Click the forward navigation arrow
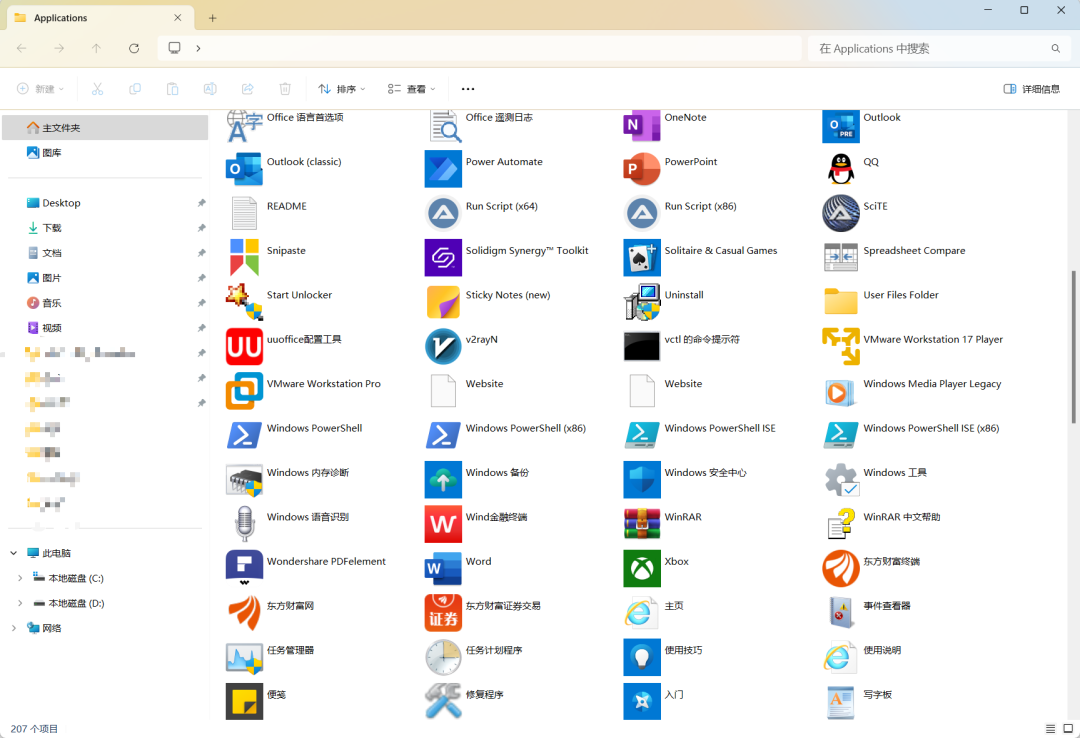 click(x=59, y=48)
